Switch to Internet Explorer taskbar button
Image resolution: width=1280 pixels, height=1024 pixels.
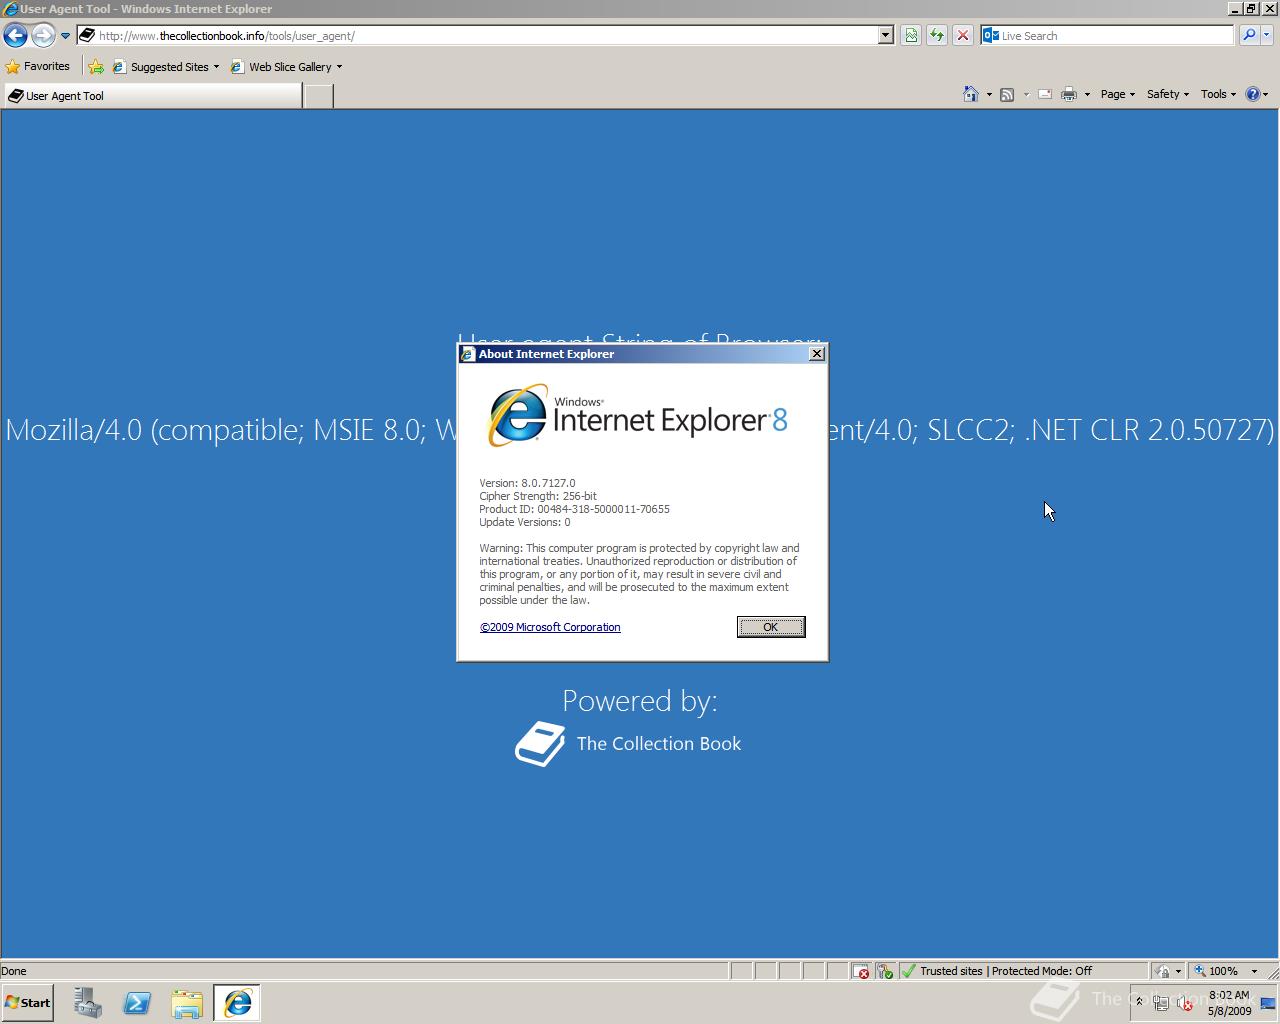point(237,1003)
